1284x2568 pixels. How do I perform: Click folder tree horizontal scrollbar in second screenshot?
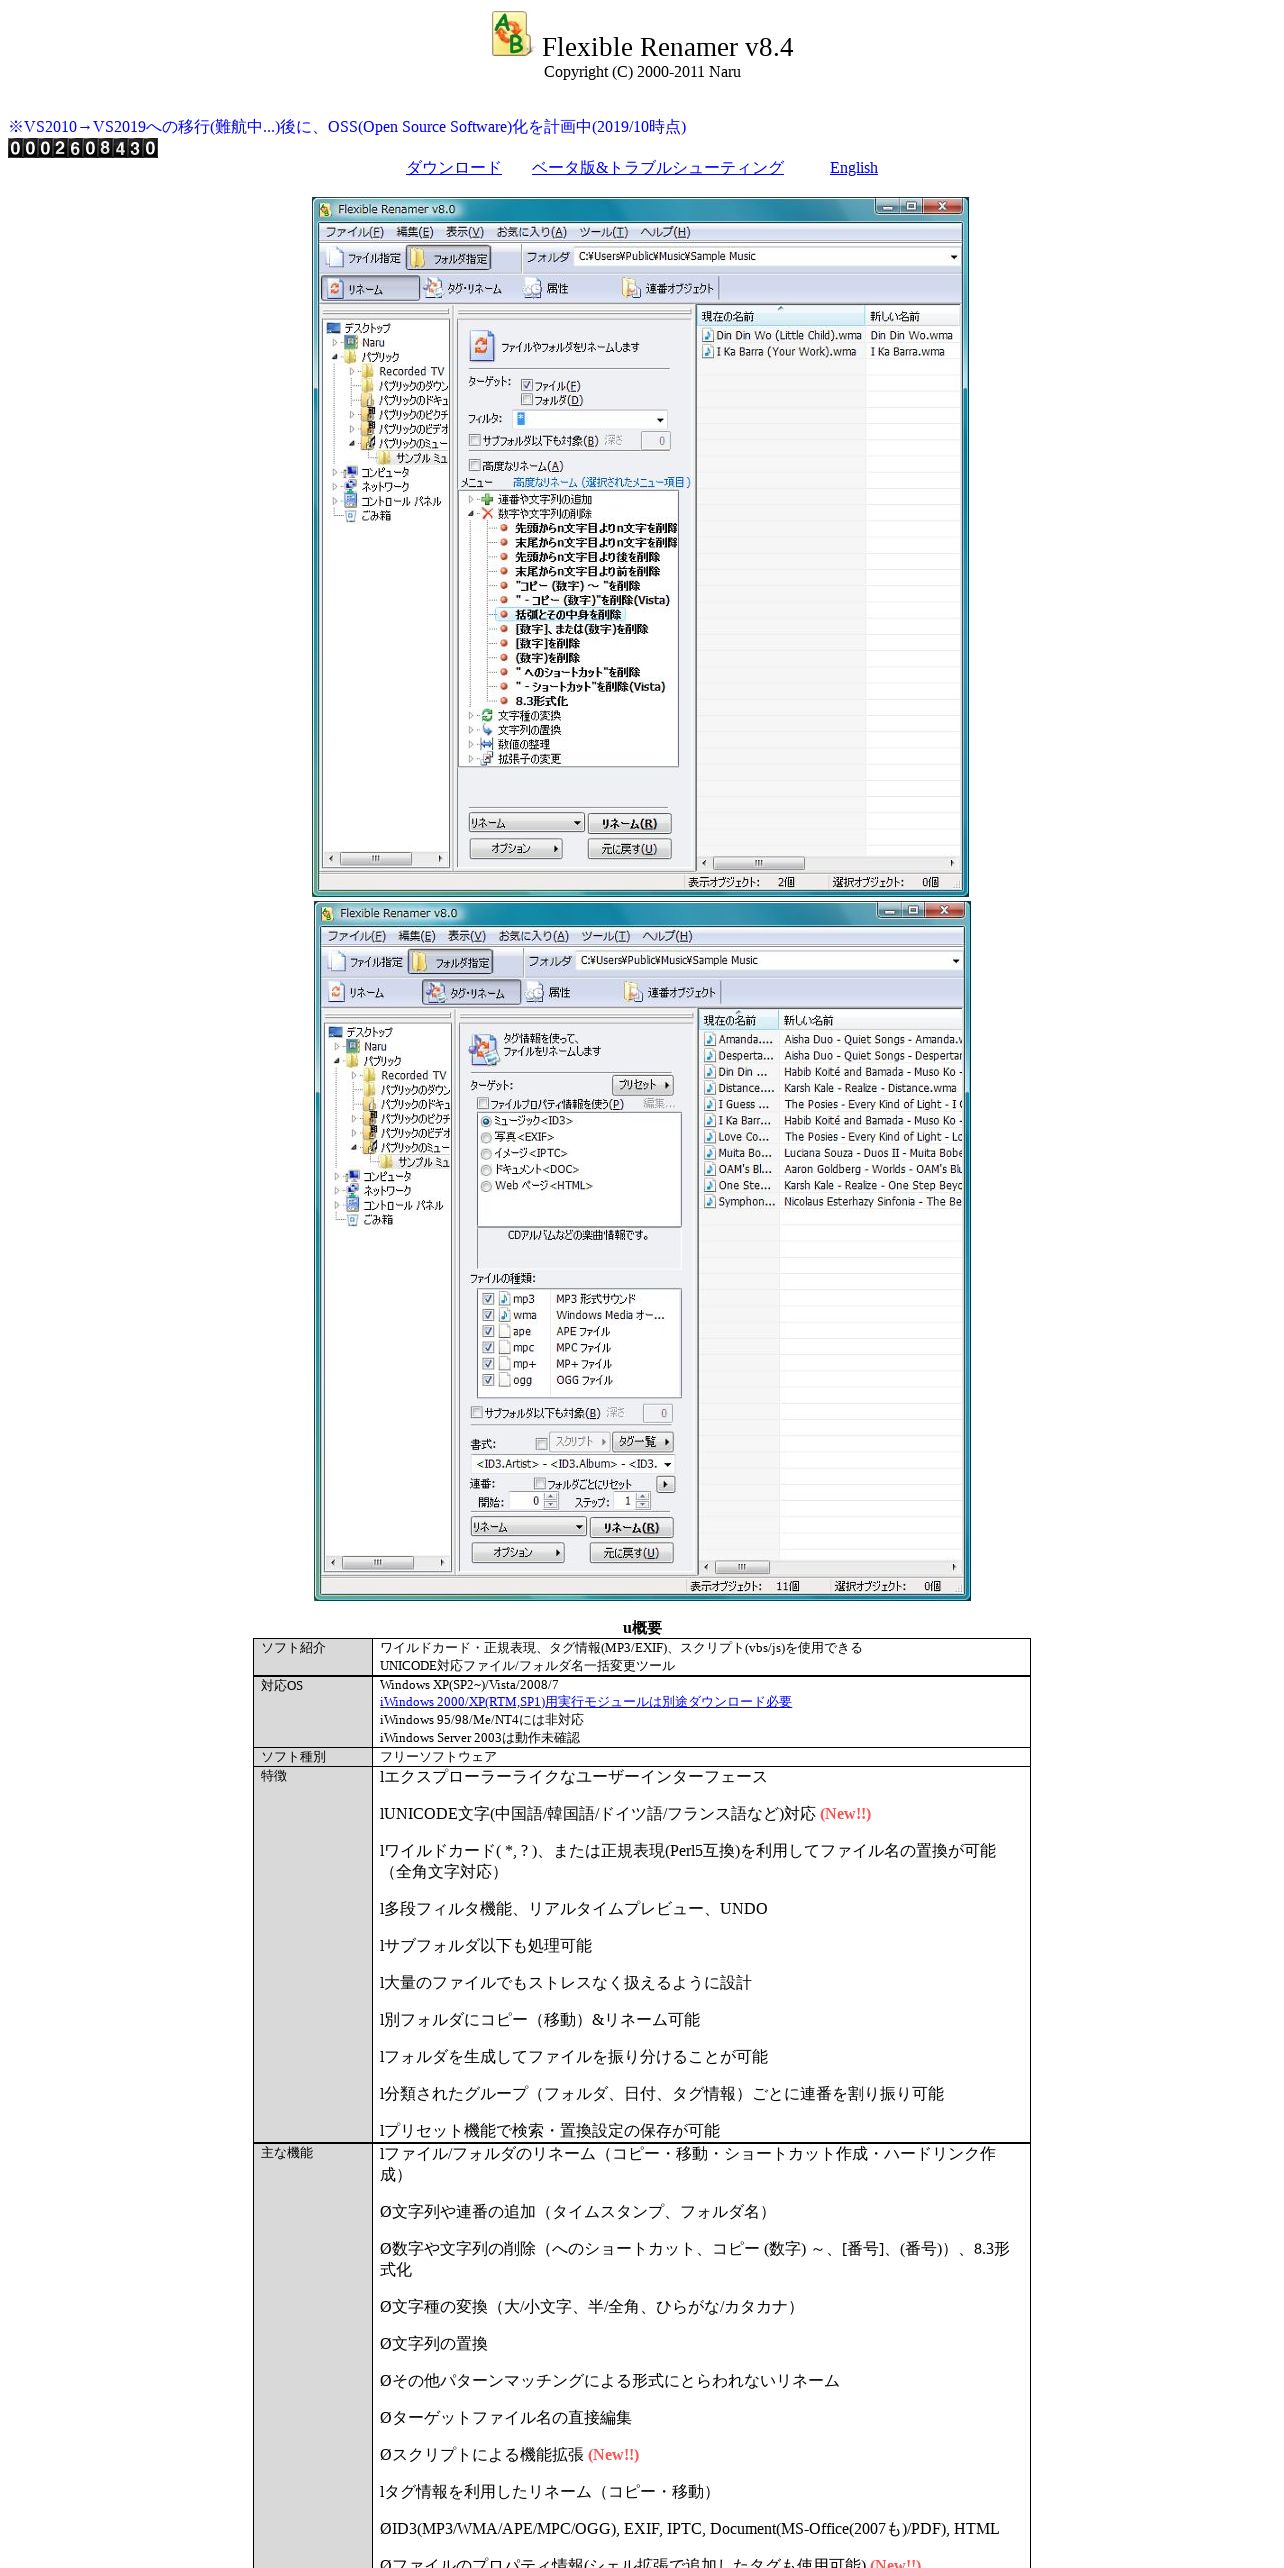386,1562
